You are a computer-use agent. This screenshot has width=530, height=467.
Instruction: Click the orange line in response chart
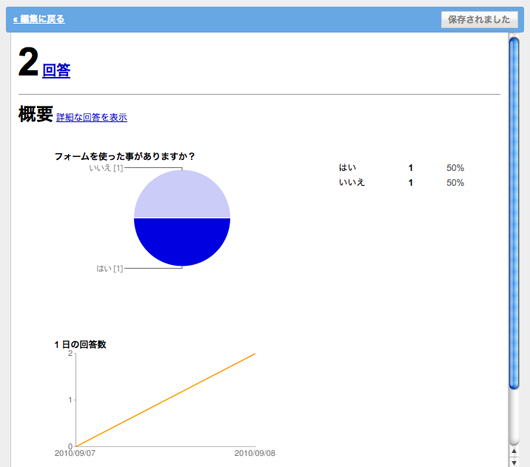pyautogui.click(x=166, y=400)
